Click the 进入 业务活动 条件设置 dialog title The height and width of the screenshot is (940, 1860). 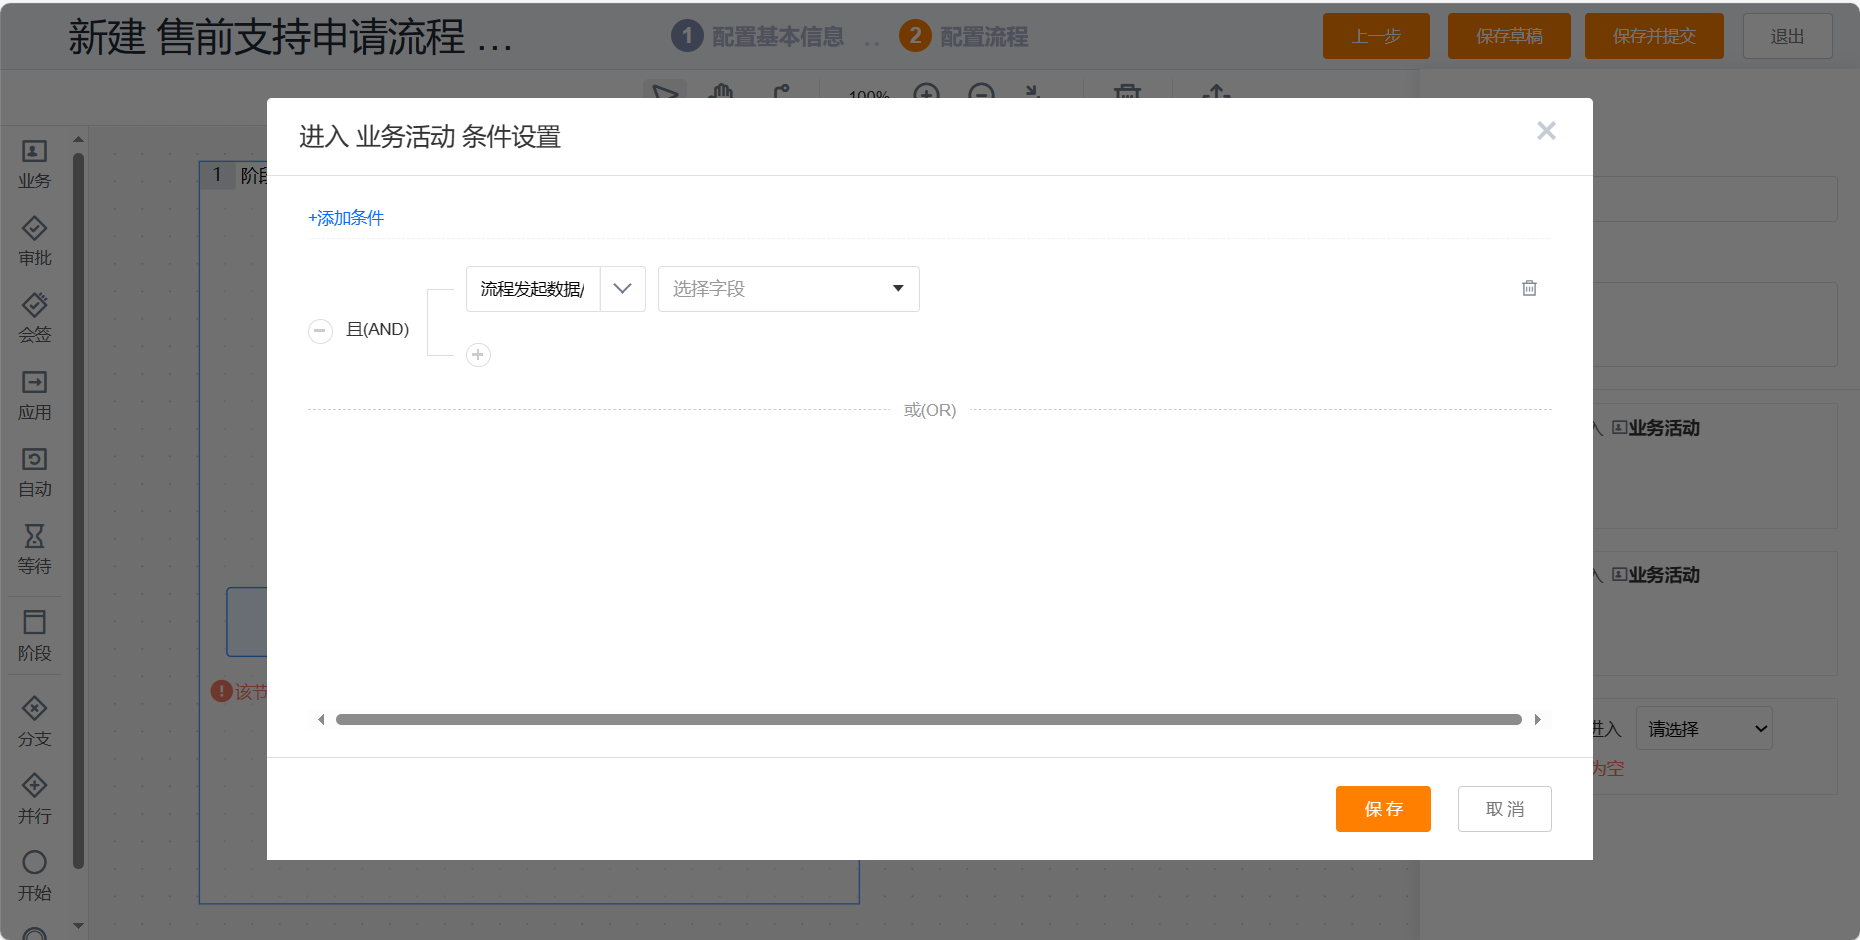point(430,137)
